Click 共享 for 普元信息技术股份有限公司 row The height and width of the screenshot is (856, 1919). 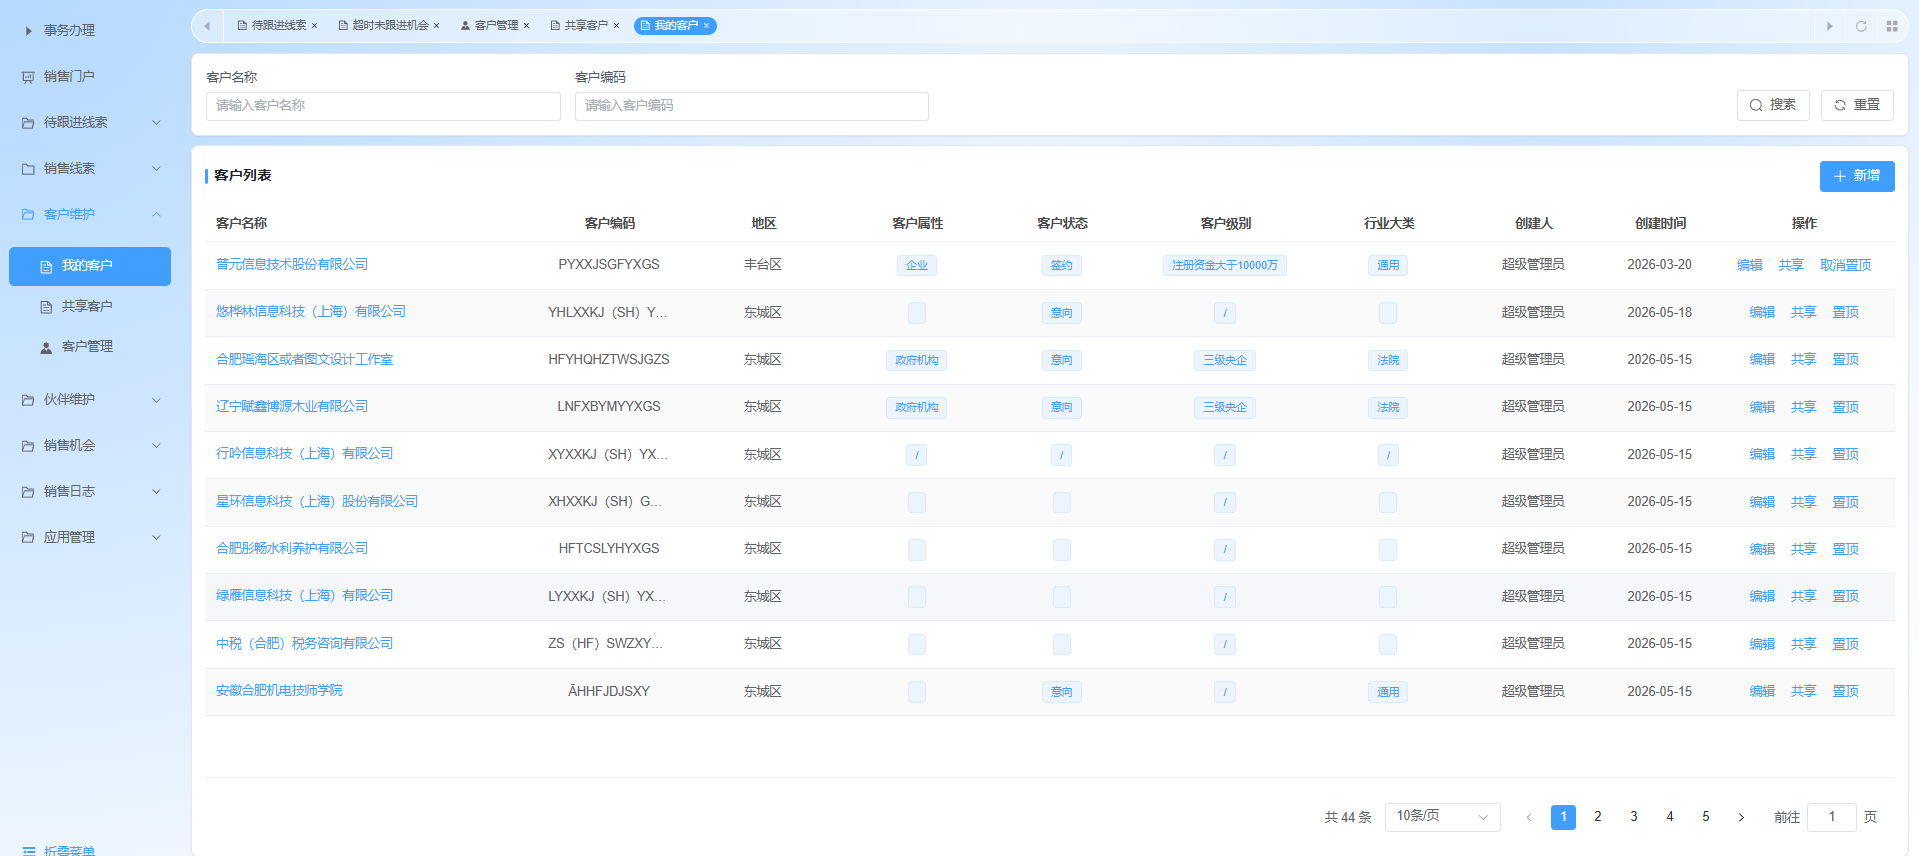click(1791, 265)
